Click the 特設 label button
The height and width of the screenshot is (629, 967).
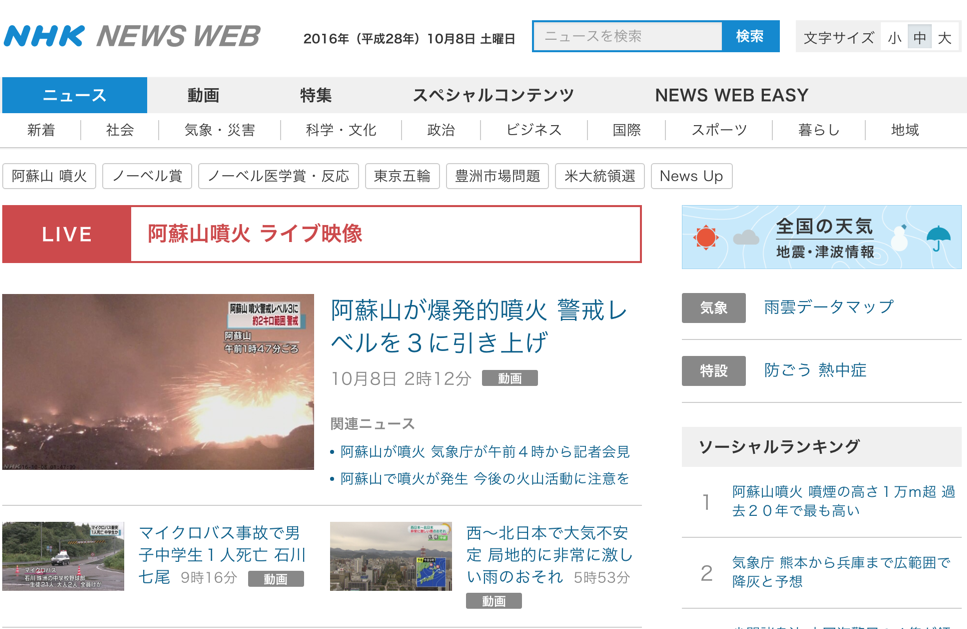(713, 371)
